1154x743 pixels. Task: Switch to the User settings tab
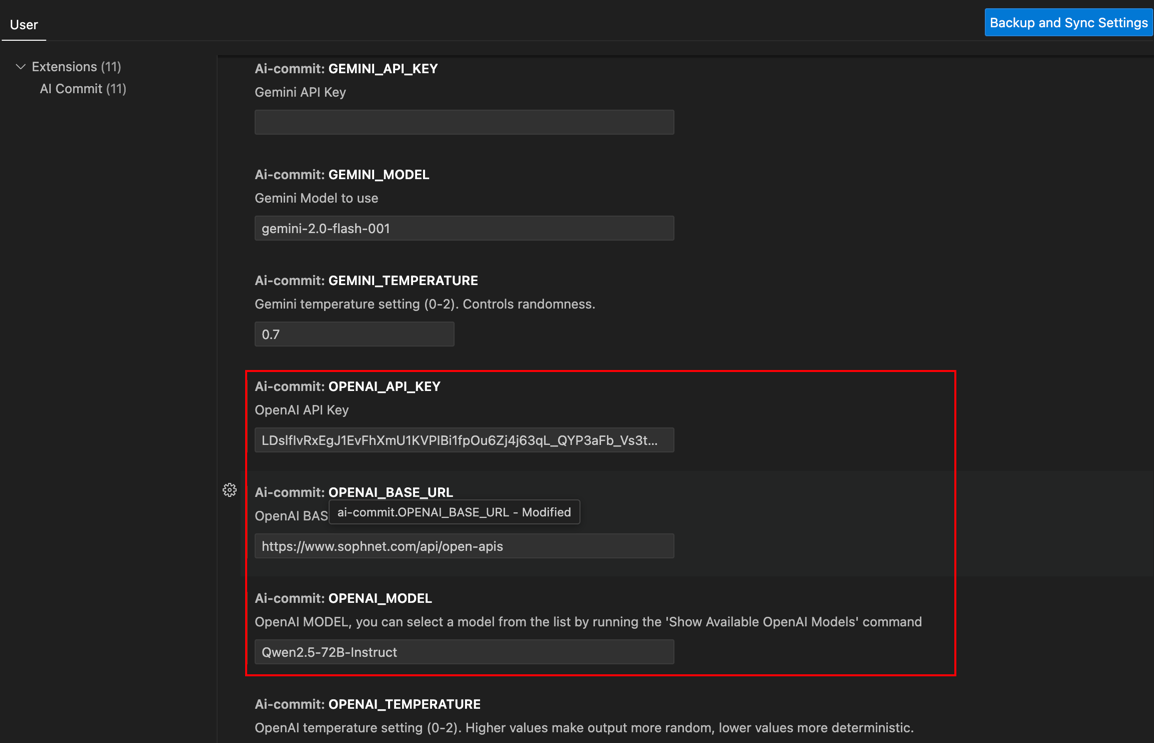click(x=24, y=24)
